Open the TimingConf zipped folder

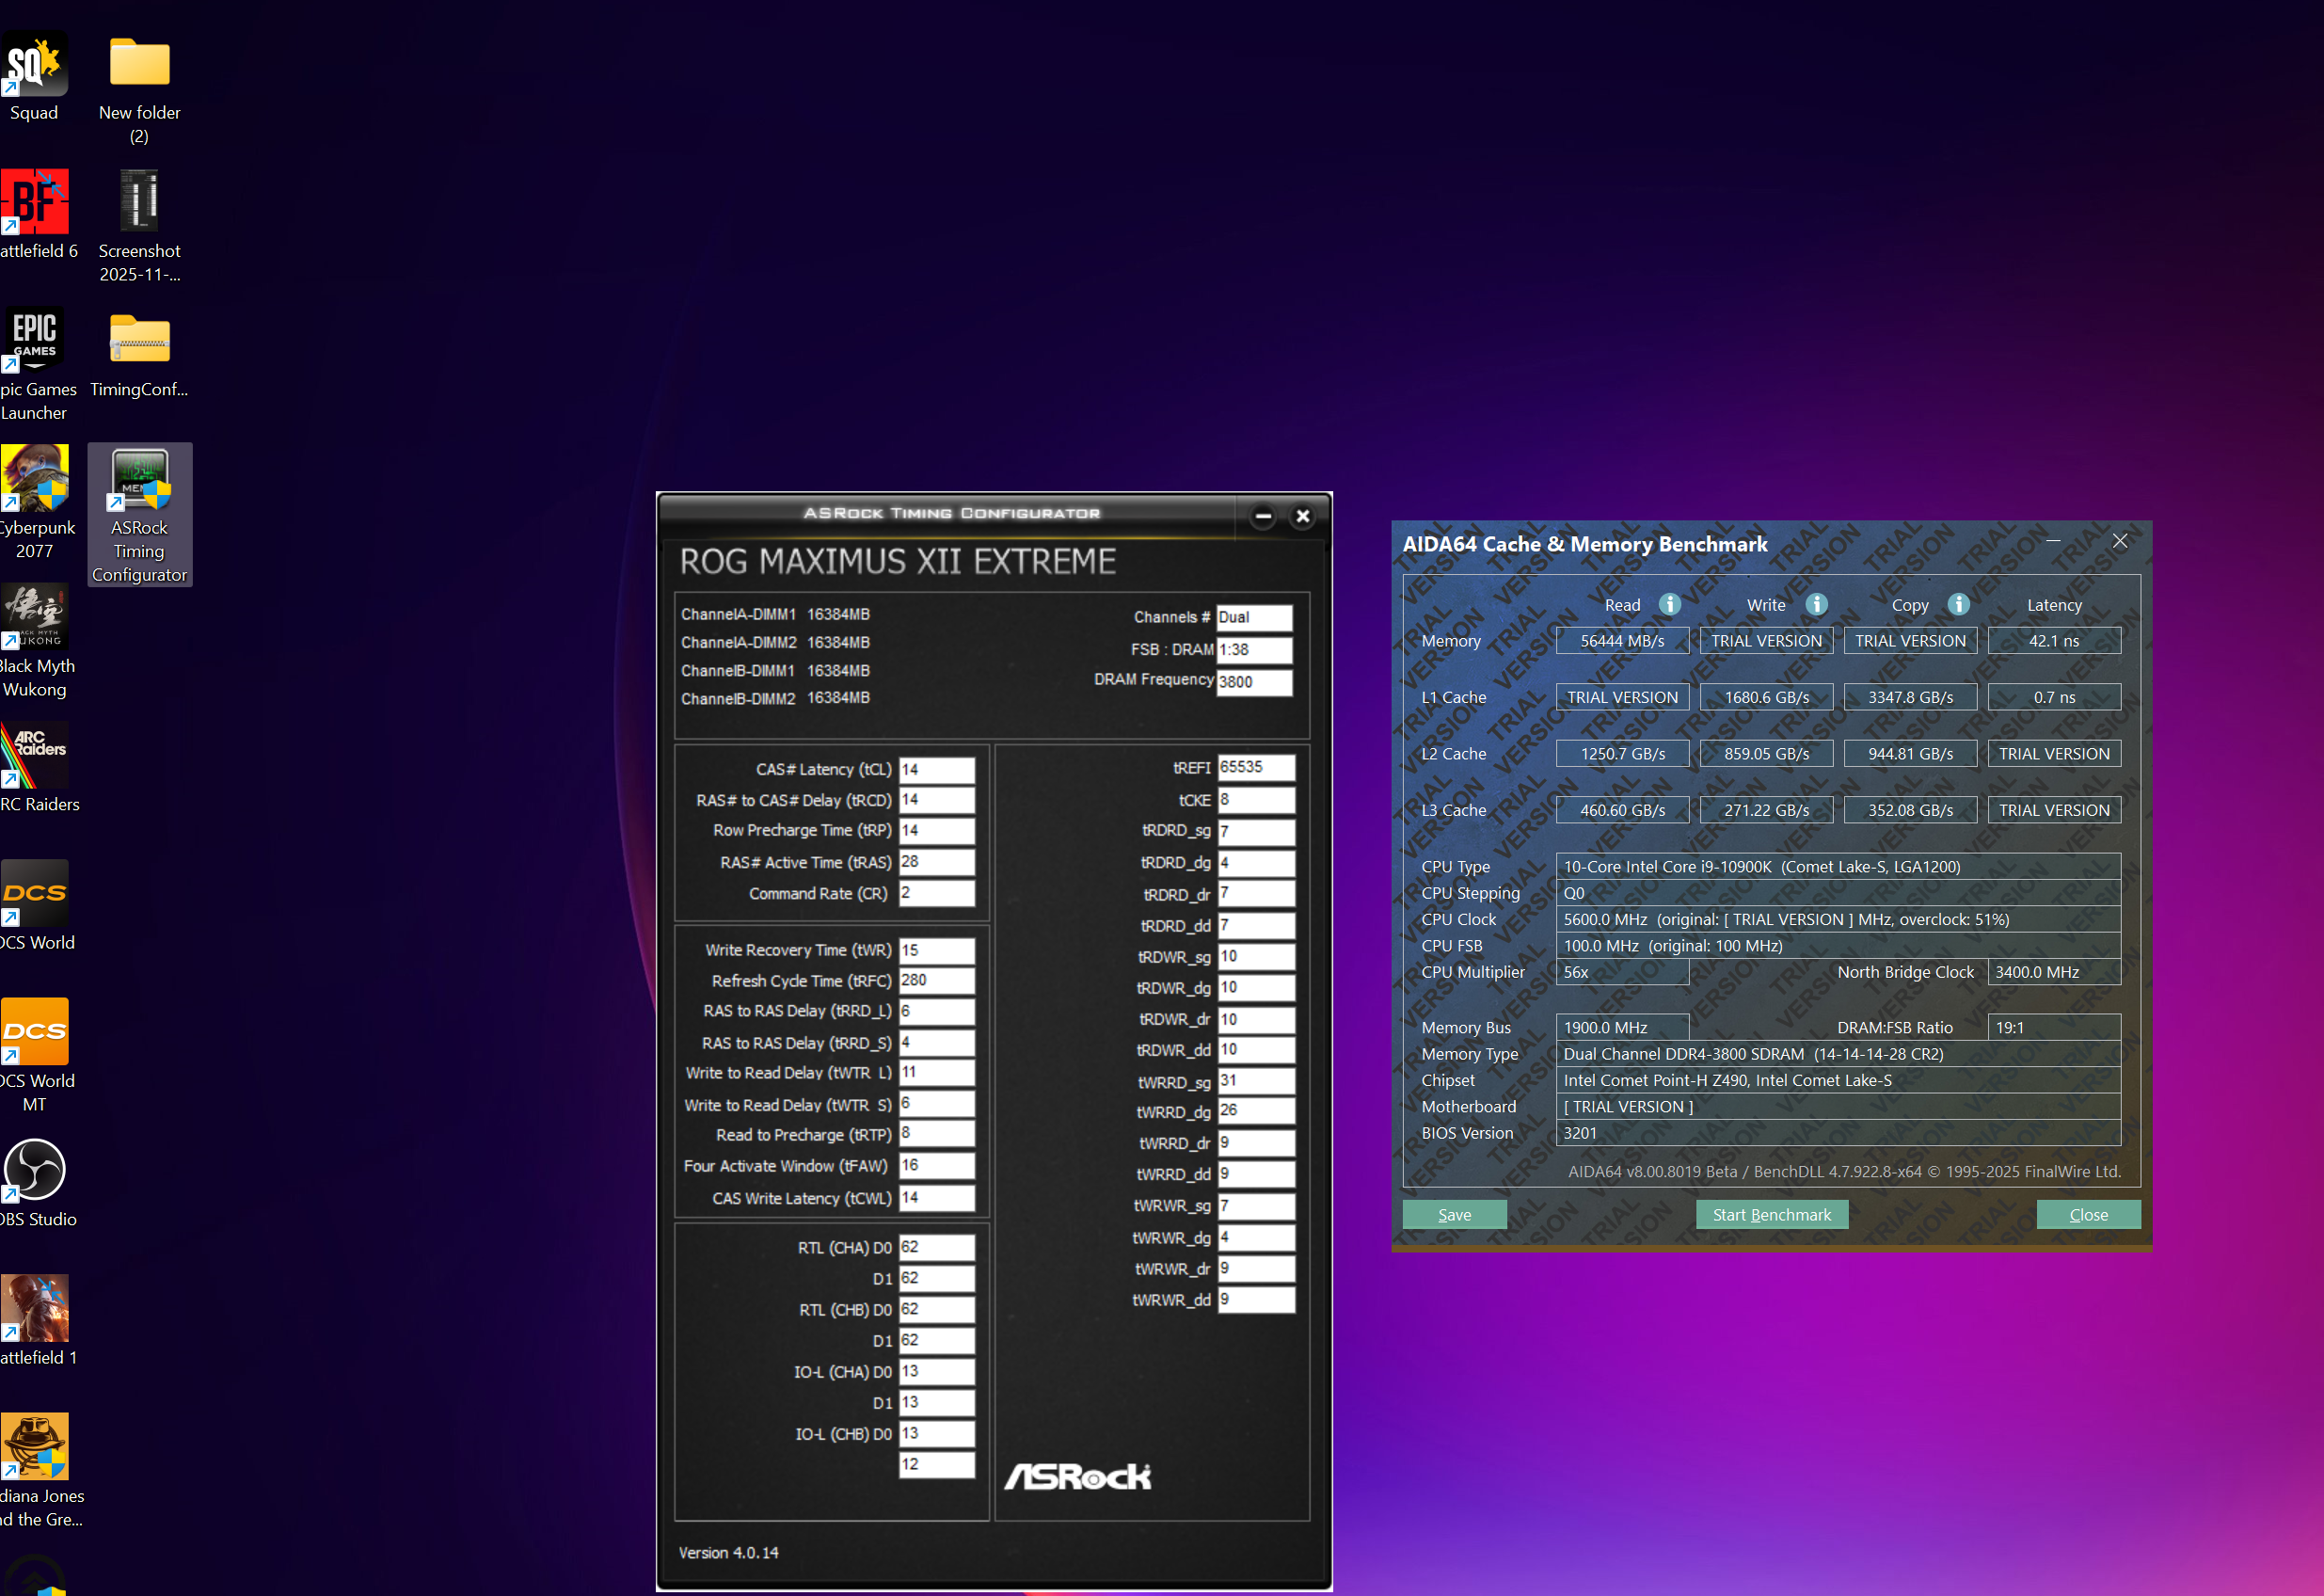pyautogui.click(x=139, y=355)
